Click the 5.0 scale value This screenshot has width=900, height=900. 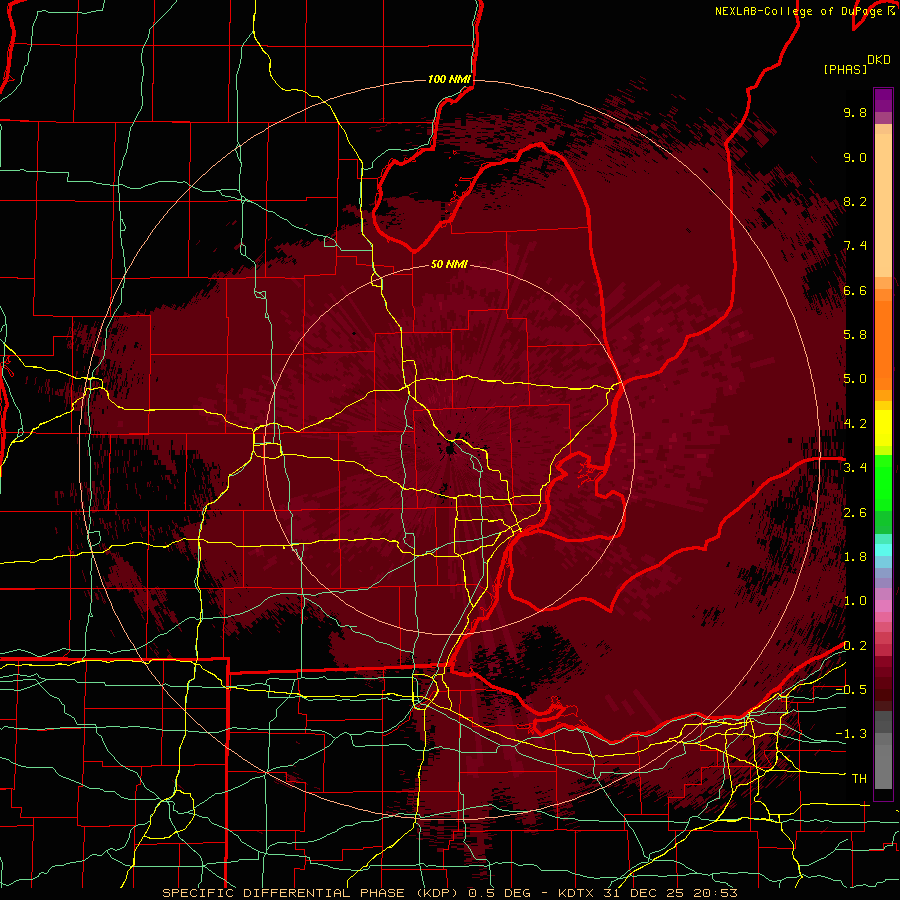click(855, 379)
